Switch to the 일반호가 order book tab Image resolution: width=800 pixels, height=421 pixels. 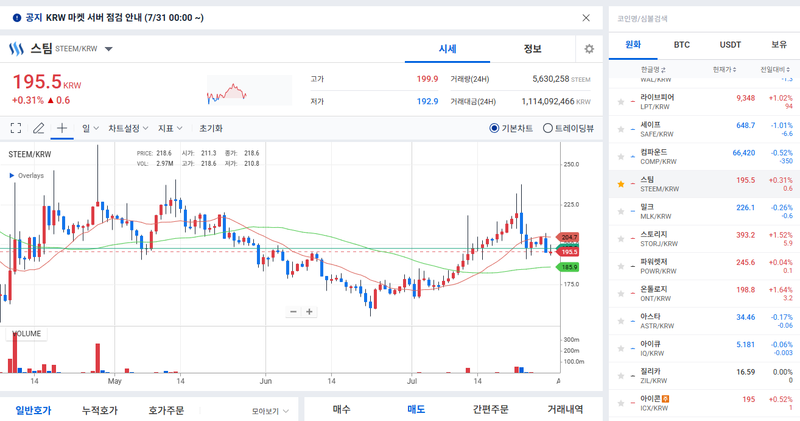(x=33, y=410)
